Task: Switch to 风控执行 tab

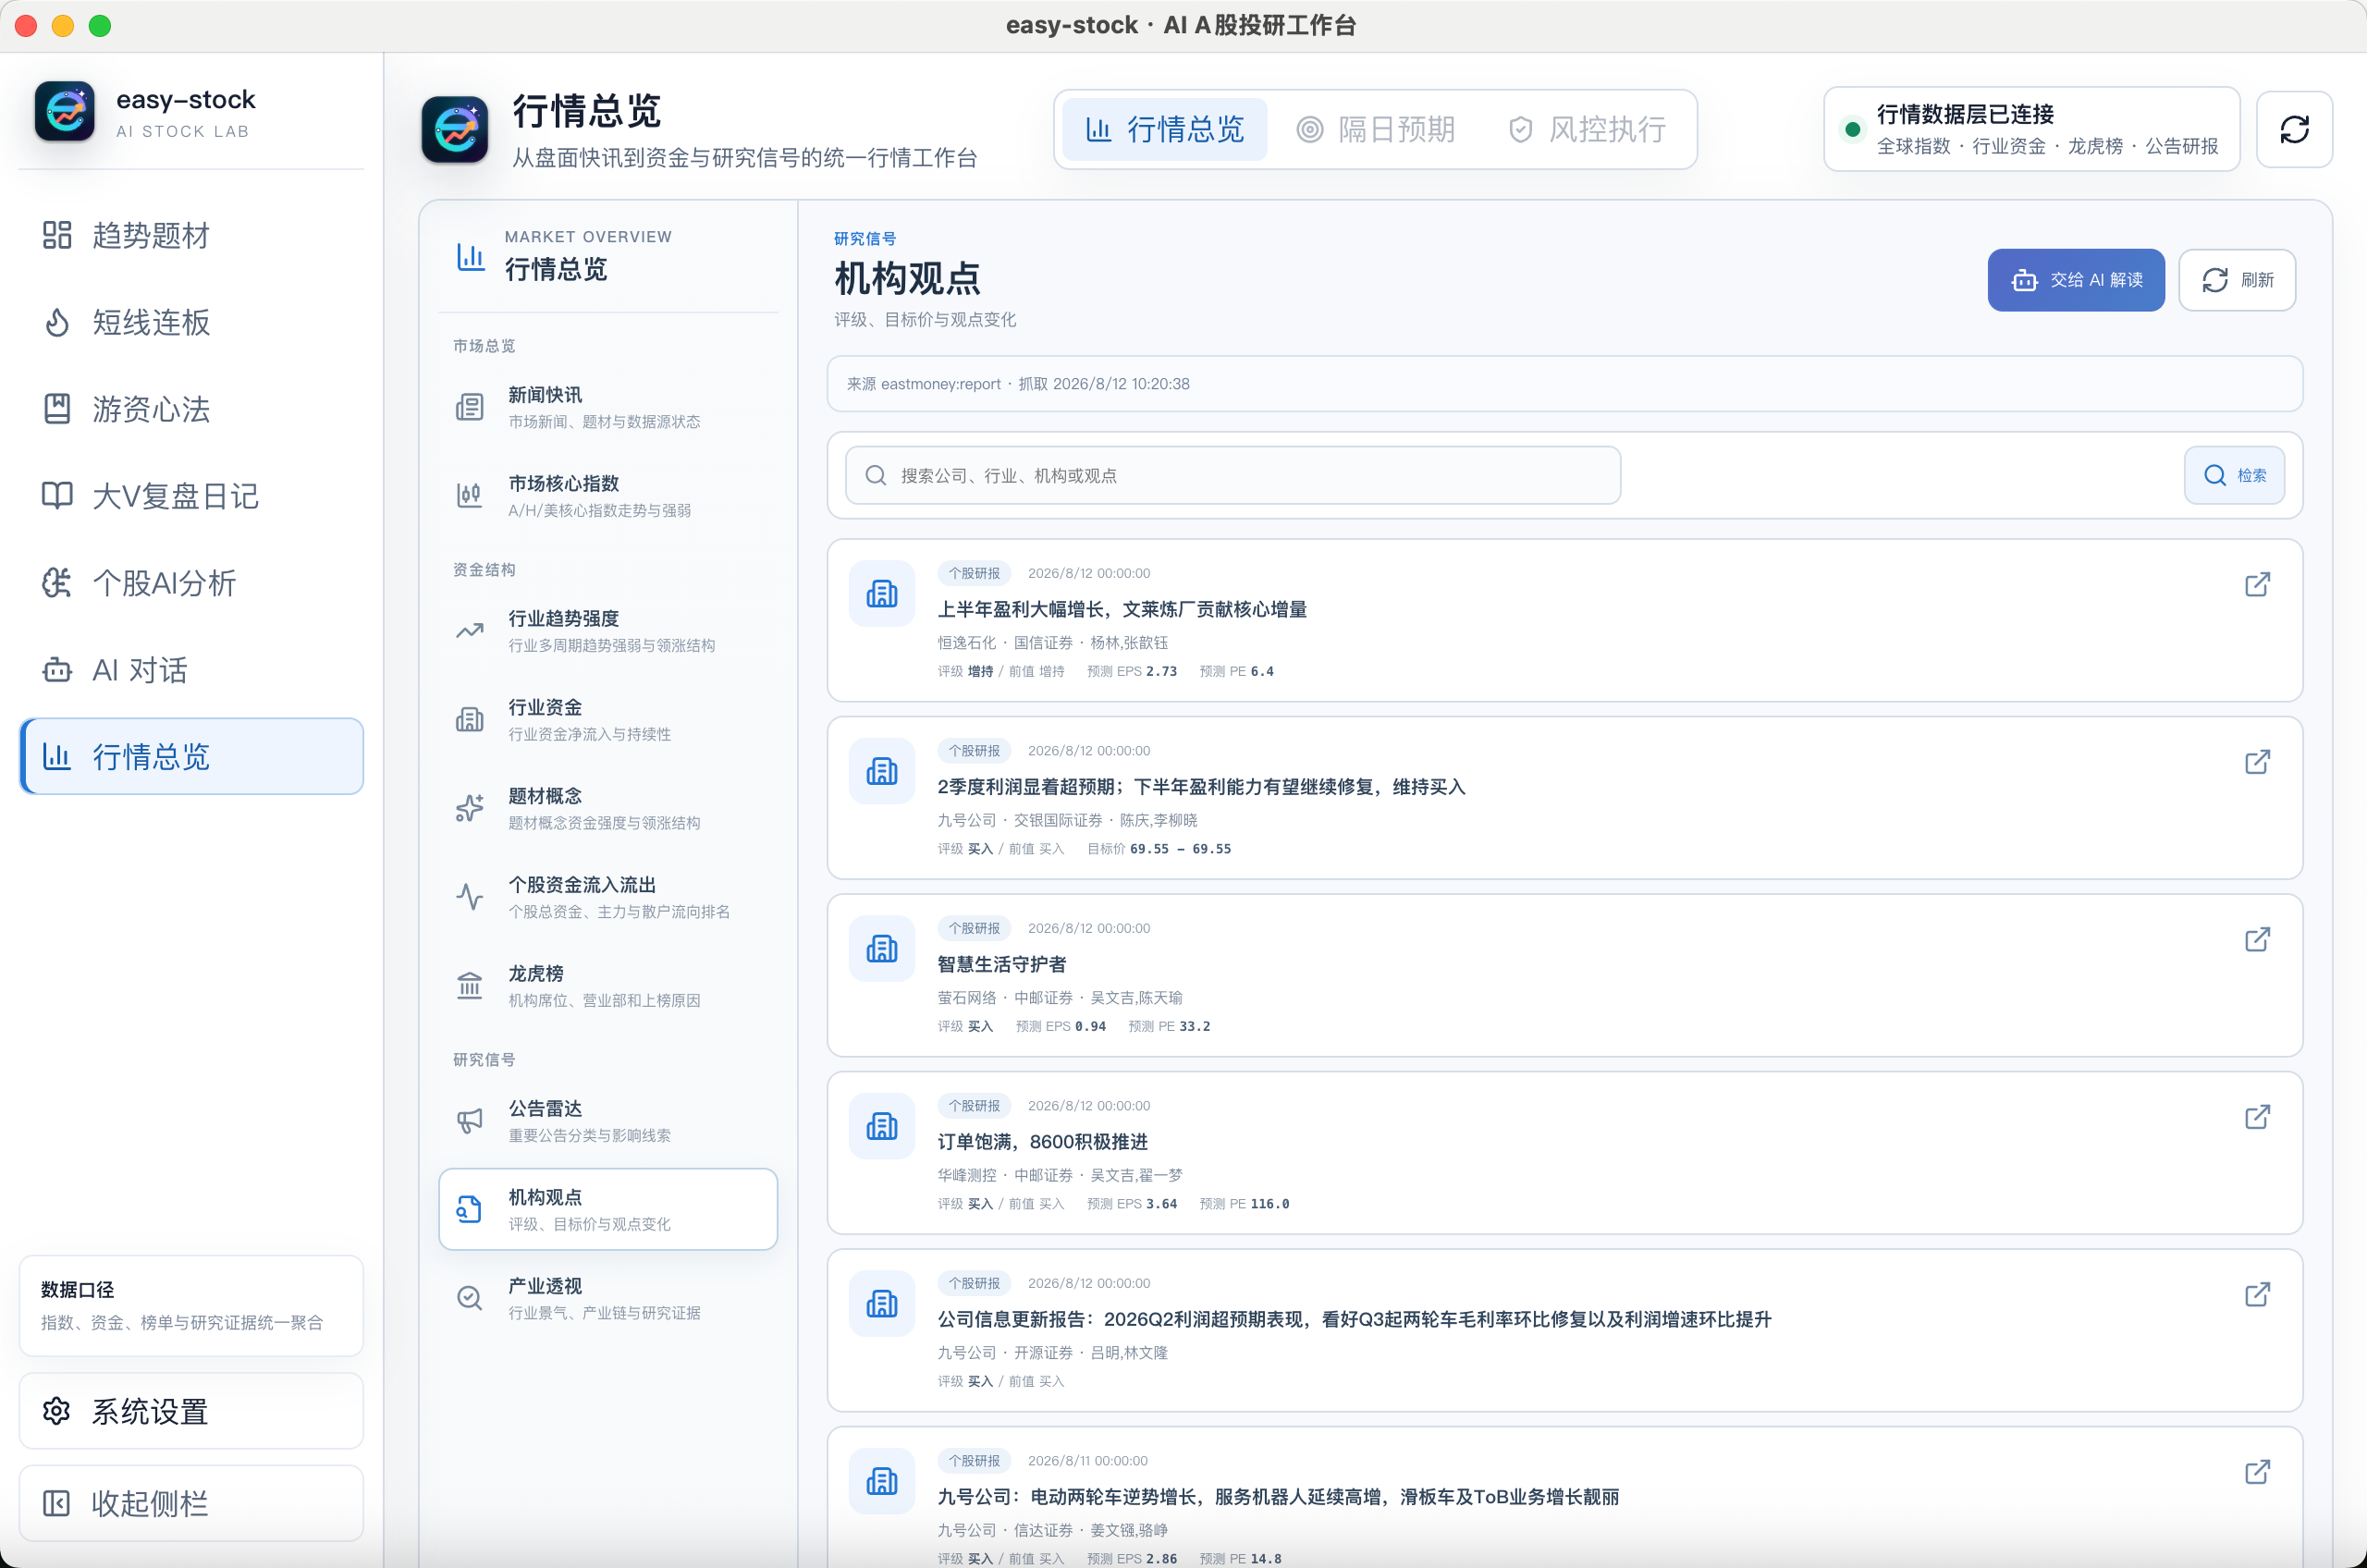Action: [x=1587, y=129]
